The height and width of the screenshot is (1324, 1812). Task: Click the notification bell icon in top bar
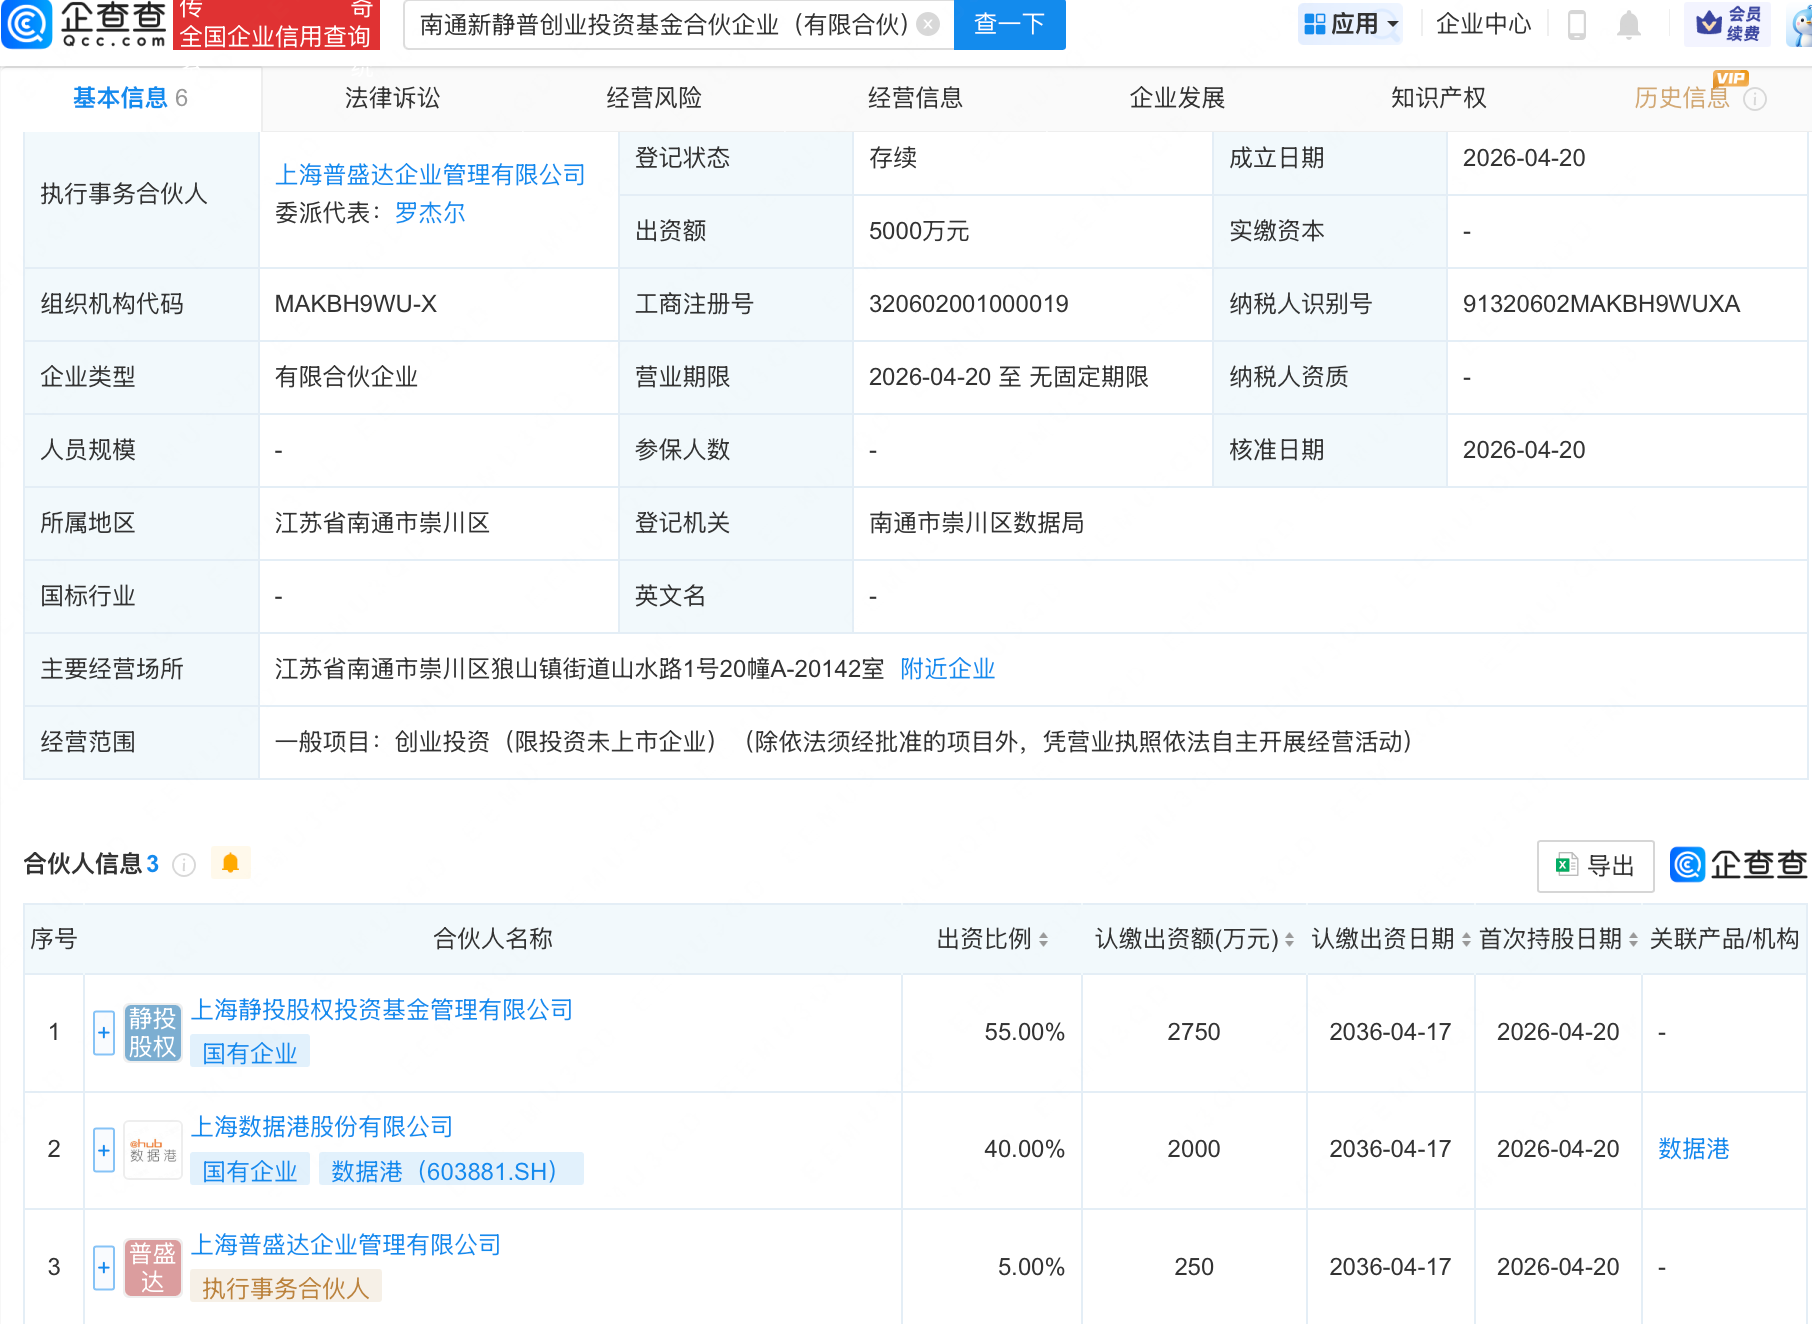[x=1628, y=25]
